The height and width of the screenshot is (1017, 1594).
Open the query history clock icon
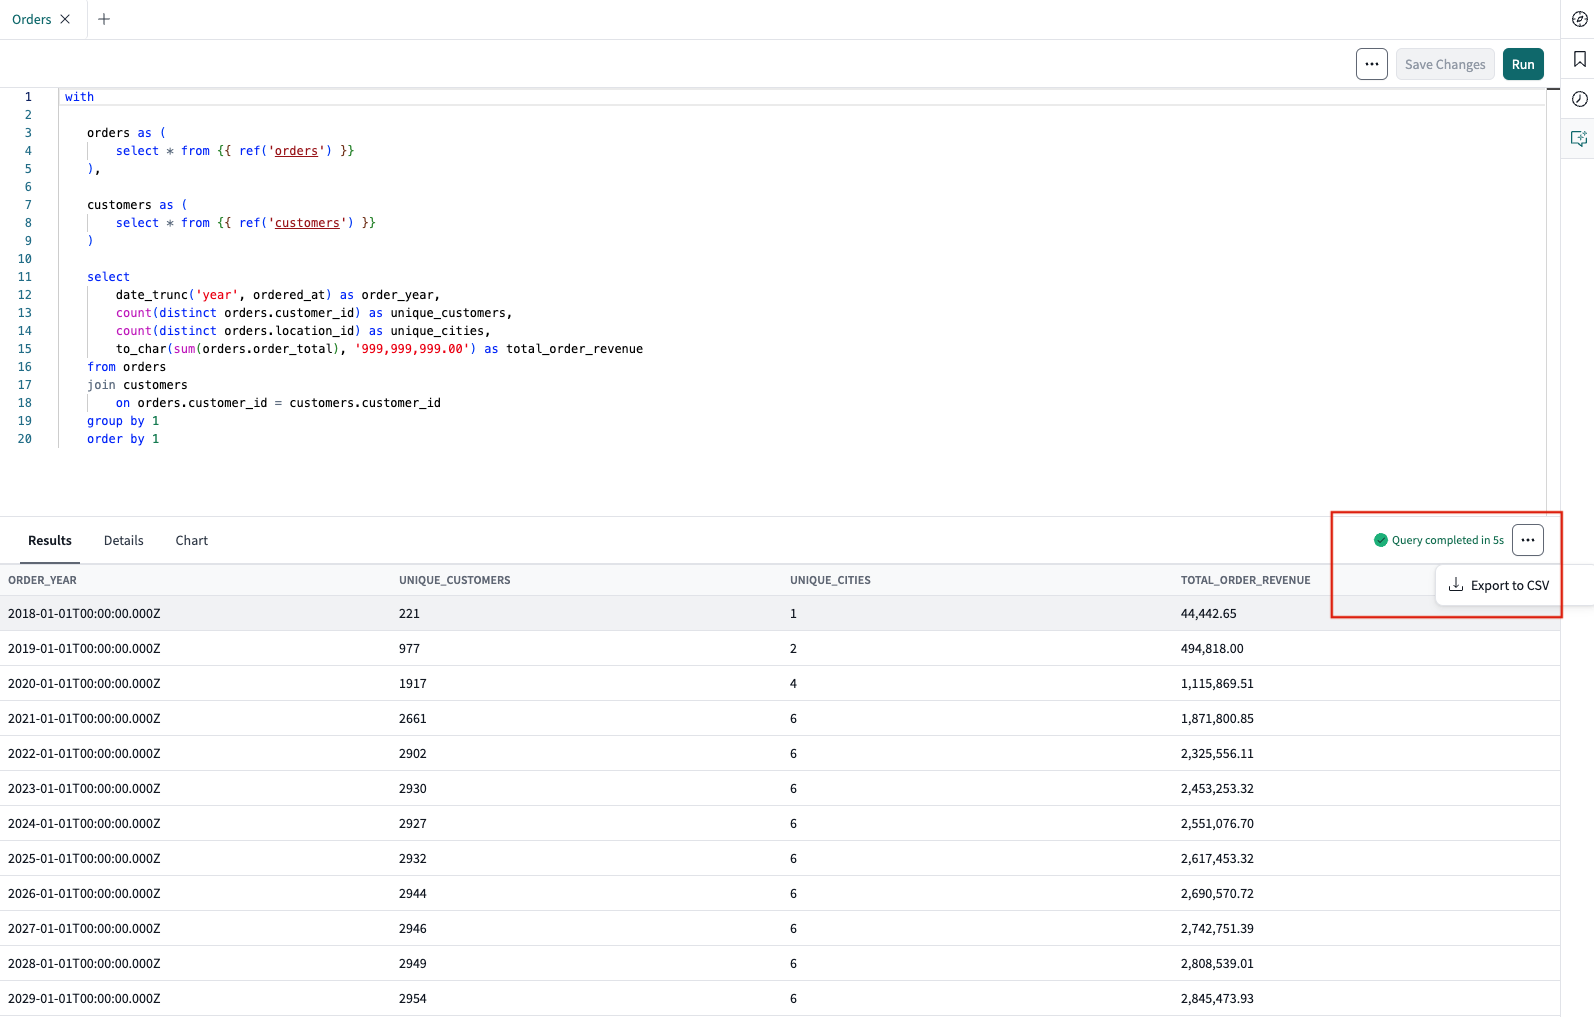click(x=1579, y=99)
